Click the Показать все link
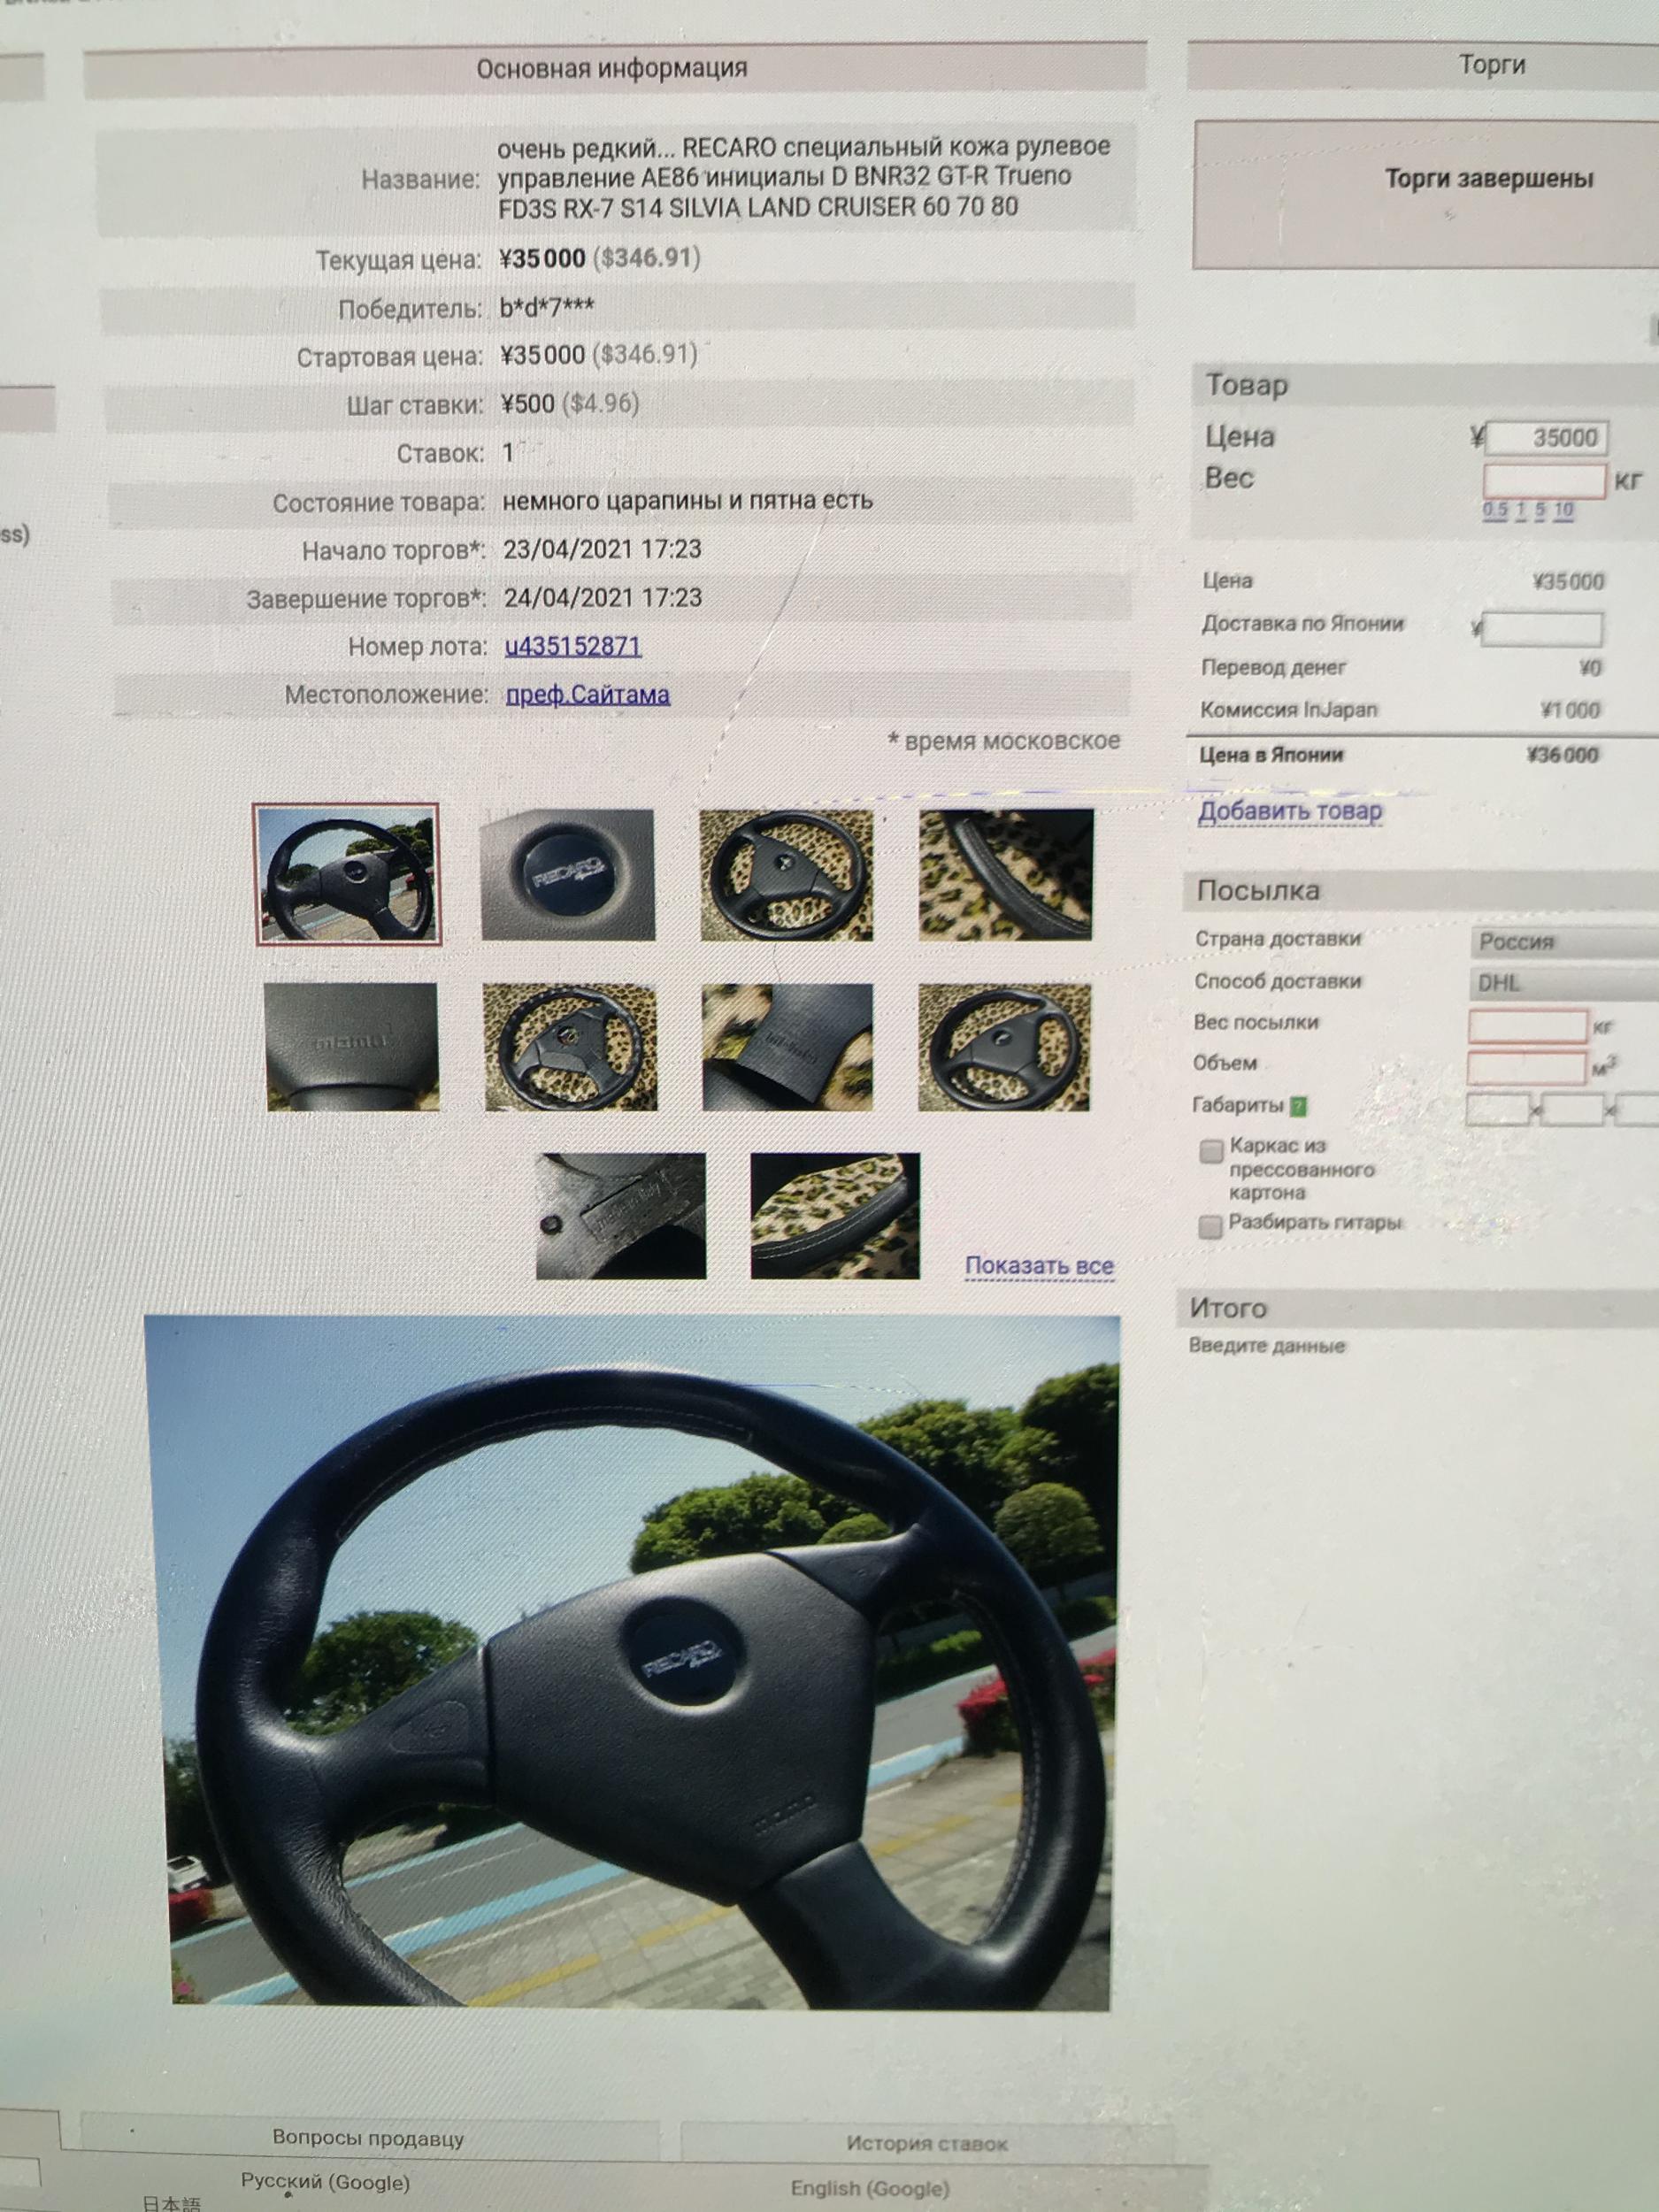This screenshot has width=1659, height=2212. pyautogui.click(x=1039, y=1265)
